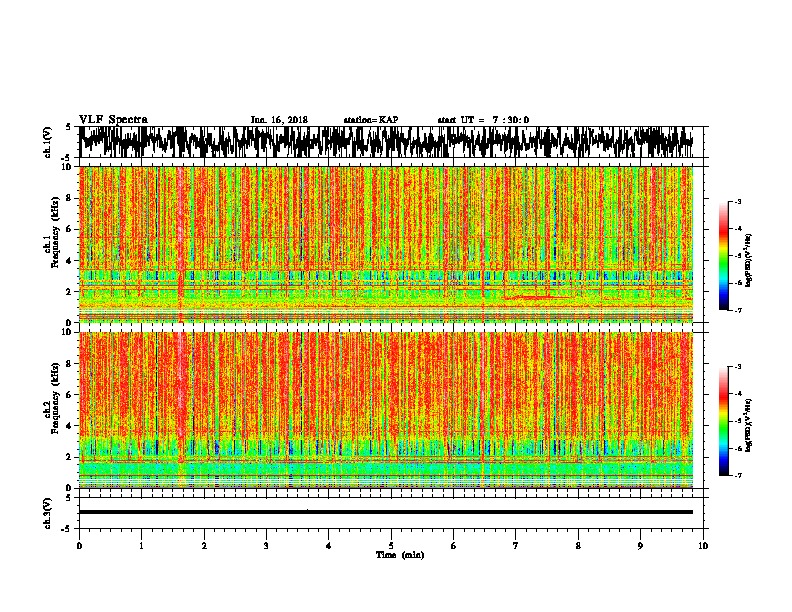Click the "-7" label below ch.2 color bar

[738, 476]
